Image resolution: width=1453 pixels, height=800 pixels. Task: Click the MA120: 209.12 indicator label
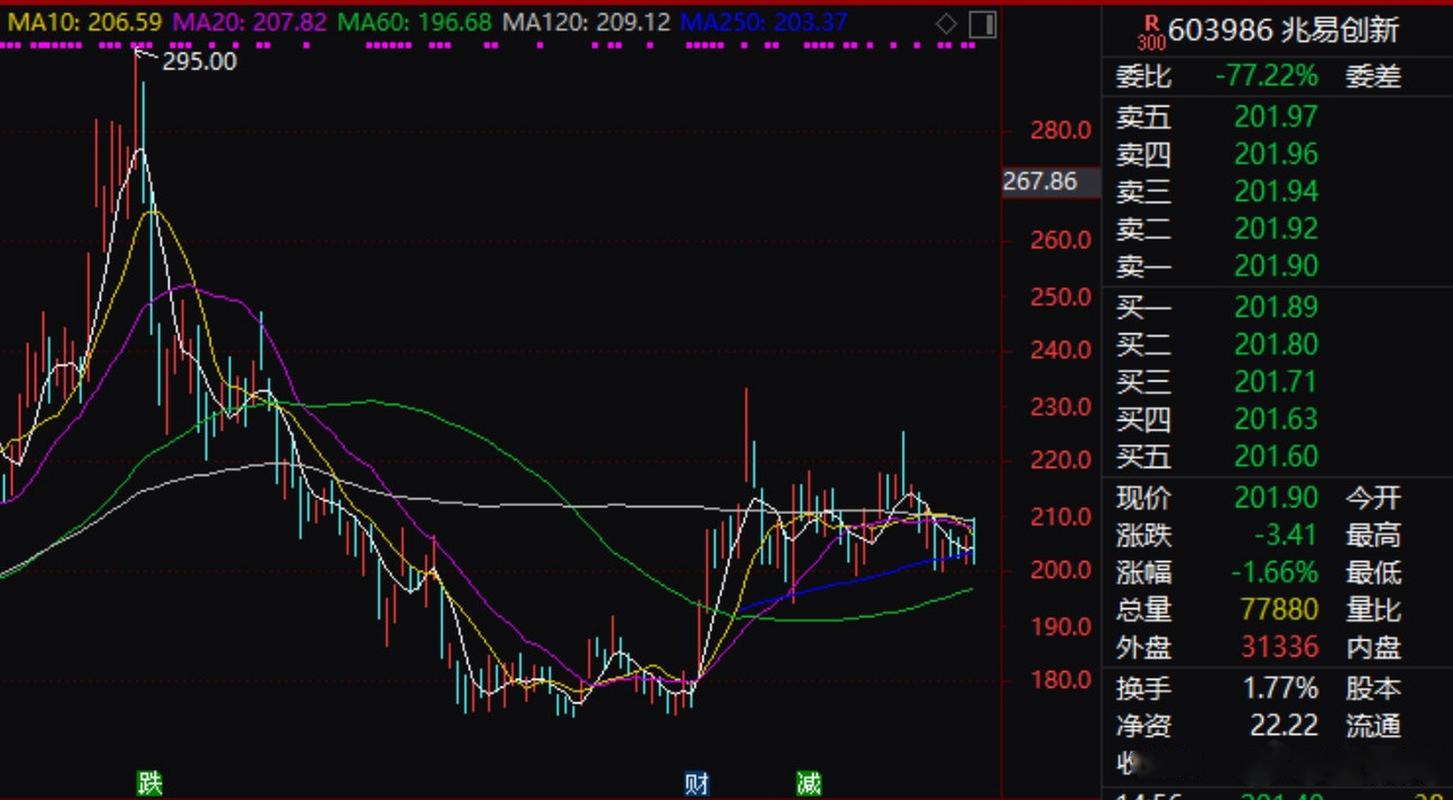[x=586, y=21]
